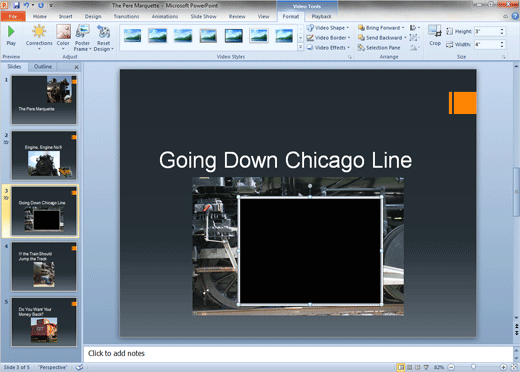The width and height of the screenshot is (520, 372).
Task: Switch to the Playback tab
Action: (321, 16)
